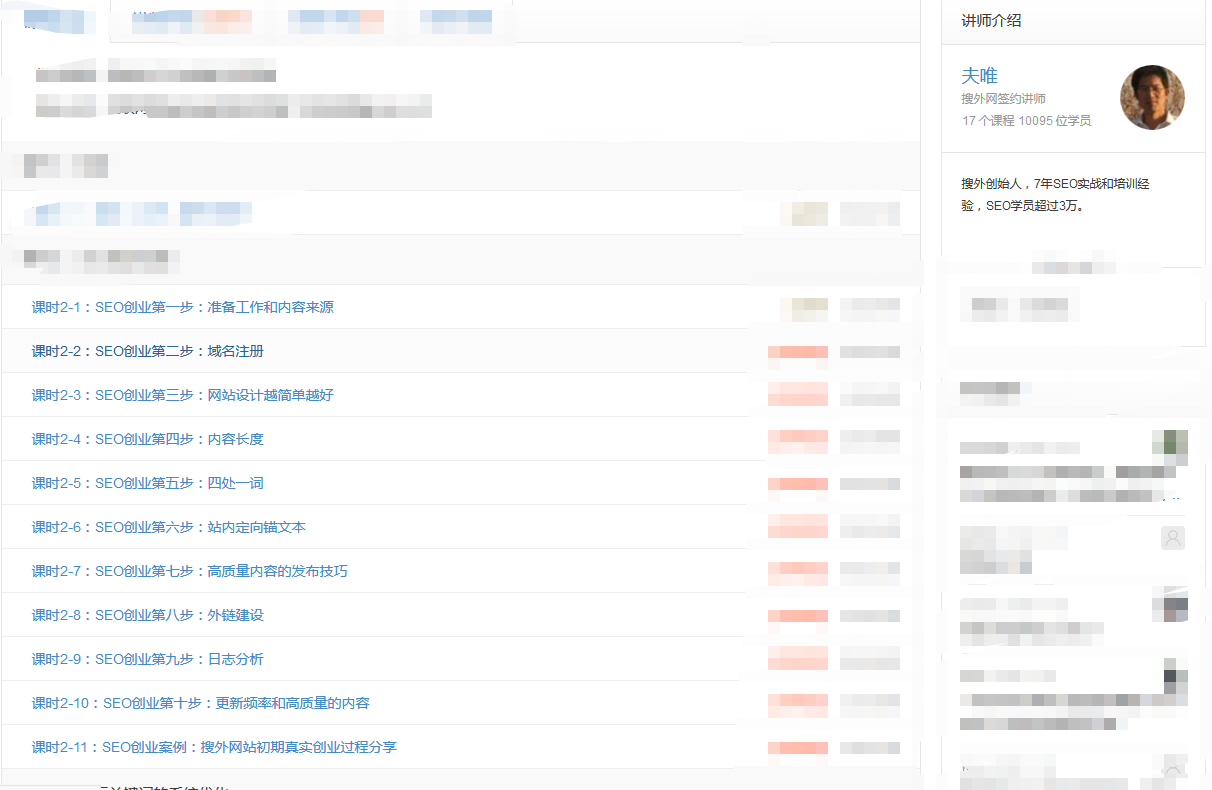Go to lesson 2-5 四处一词
Screen dimensions: 1212x790
147,483
